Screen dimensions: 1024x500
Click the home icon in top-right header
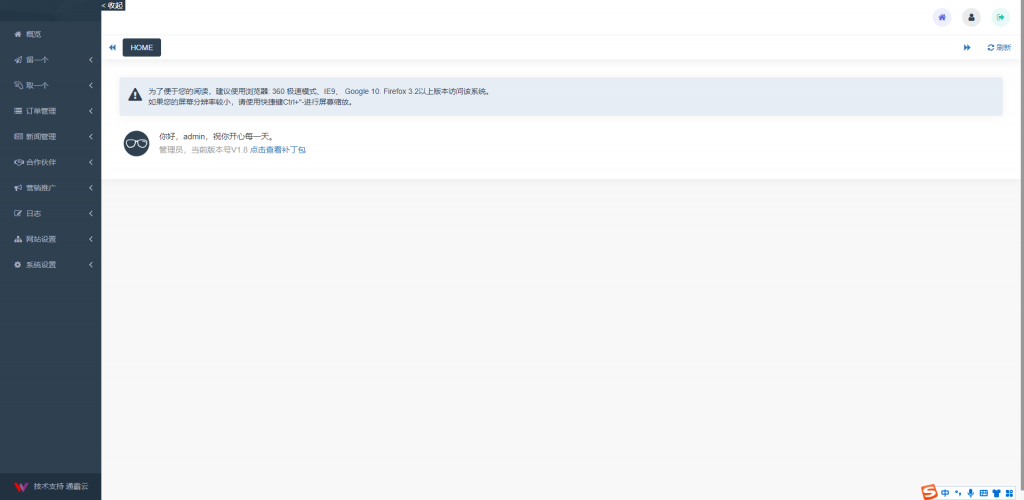pos(941,17)
